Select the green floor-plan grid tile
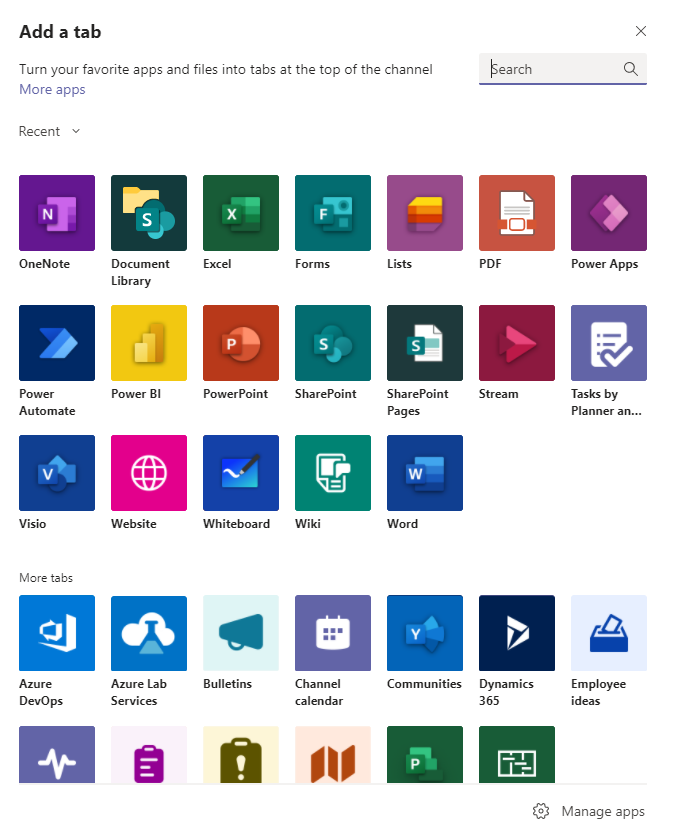Screen dimensions: 673x833 (517, 754)
